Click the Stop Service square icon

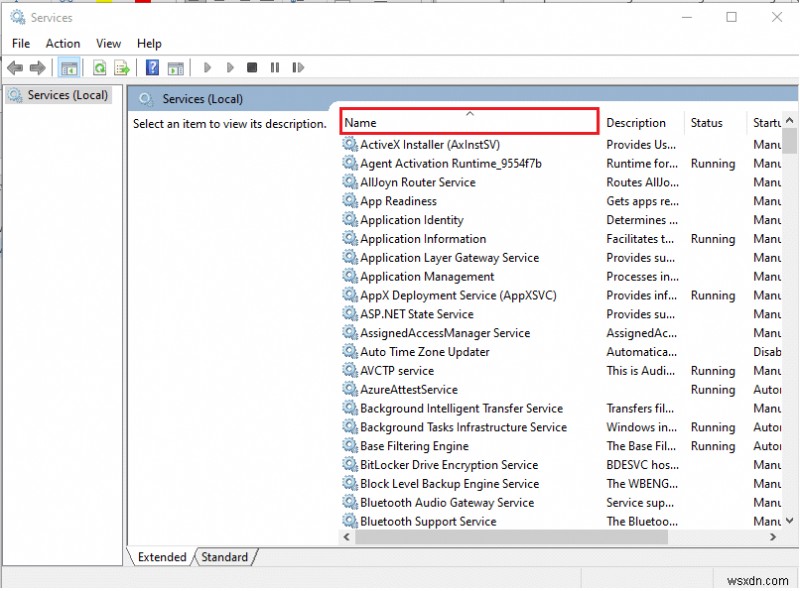click(252, 68)
